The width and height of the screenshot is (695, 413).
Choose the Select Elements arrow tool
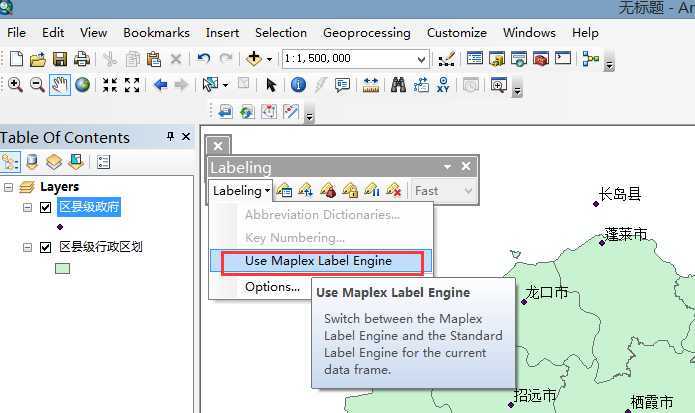270,85
